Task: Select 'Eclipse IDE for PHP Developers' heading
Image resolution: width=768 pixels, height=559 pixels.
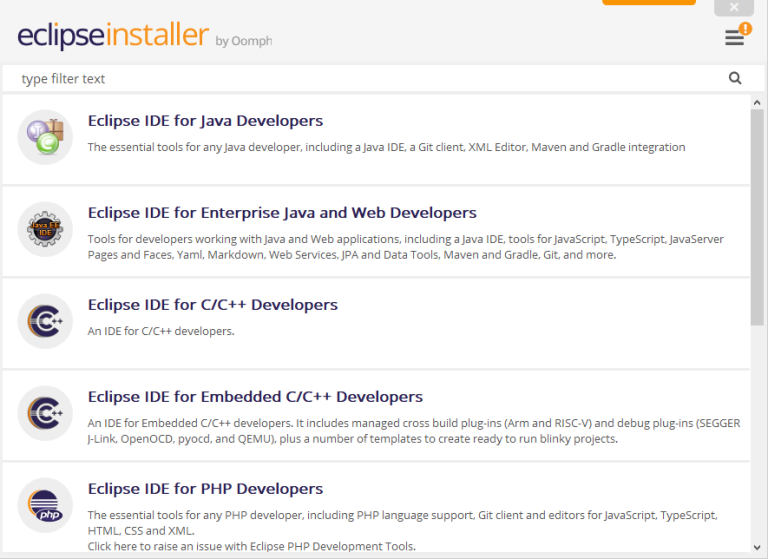Action: [x=205, y=489]
